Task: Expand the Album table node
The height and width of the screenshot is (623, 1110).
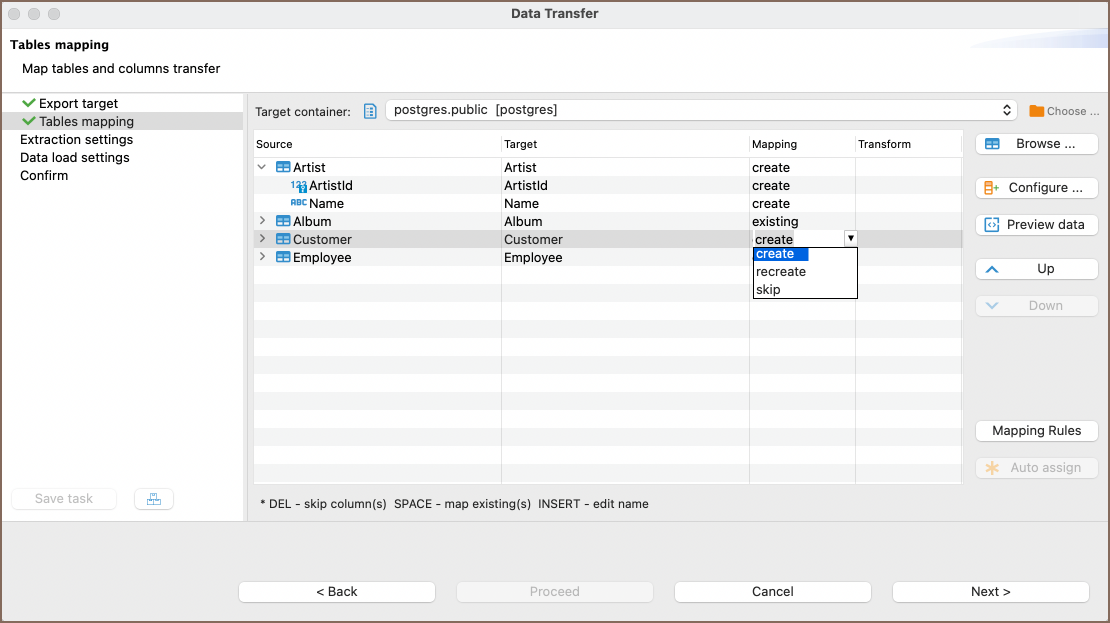Action: point(262,222)
